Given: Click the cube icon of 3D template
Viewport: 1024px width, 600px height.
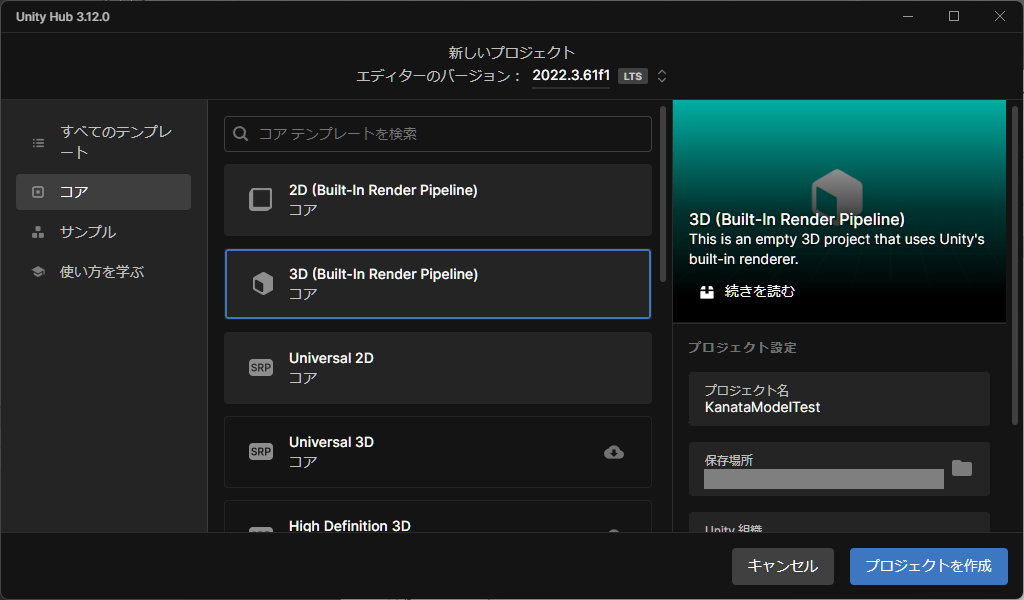Looking at the screenshot, I should pos(263,283).
